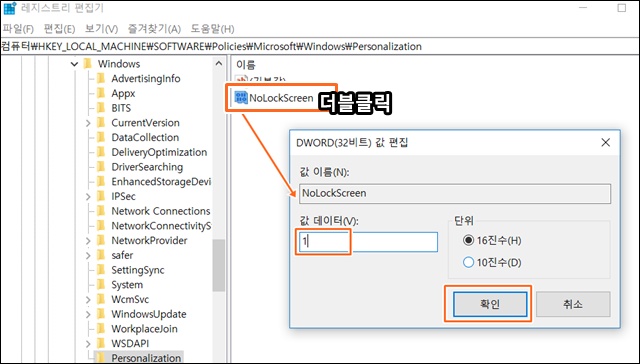Expand the WindowsUpdate key
Viewport: 640px width, 364px height.
coord(88,314)
